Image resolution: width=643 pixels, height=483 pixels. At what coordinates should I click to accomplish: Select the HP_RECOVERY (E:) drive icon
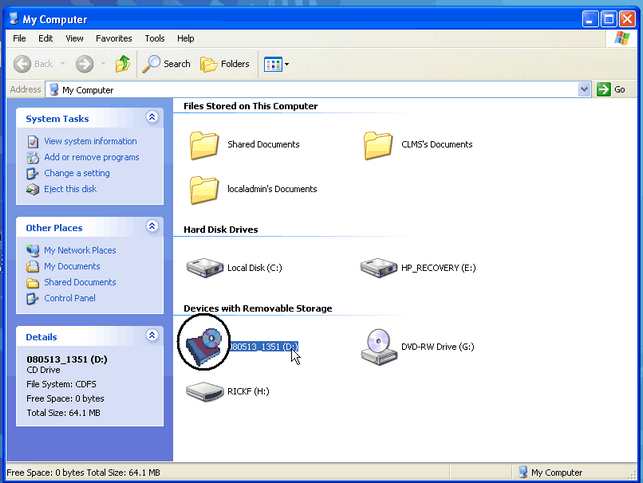pyautogui.click(x=378, y=267)
